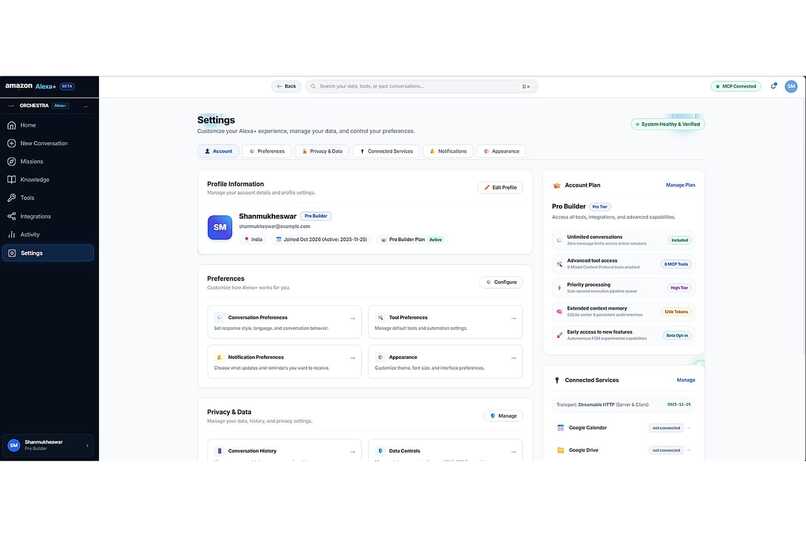Open the Integrations sidebar icon
Viewport: 806px width, 537px height.
pyautogui.click(x=12, y=216)
